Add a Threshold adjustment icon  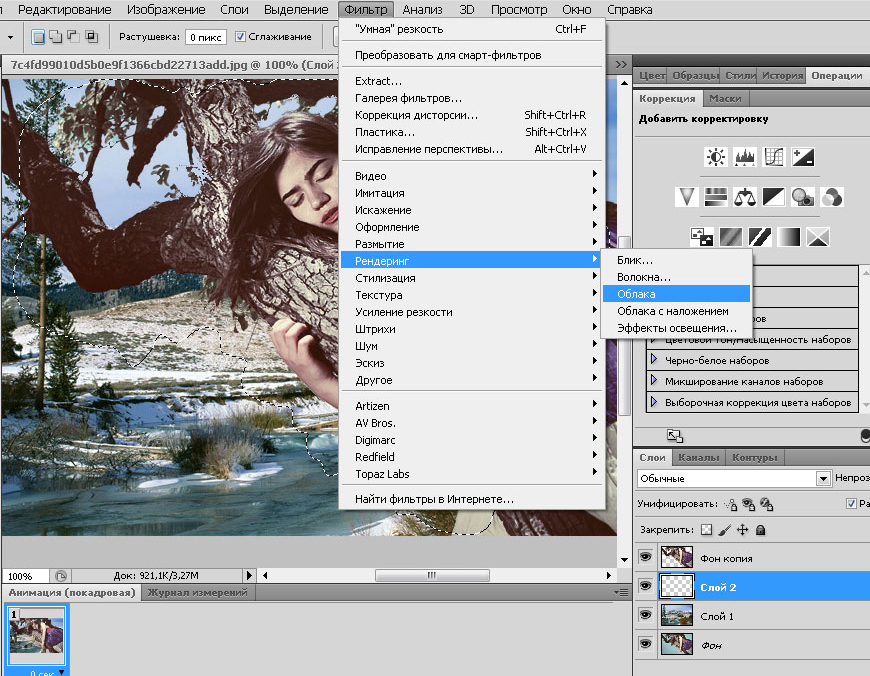(760, 237)
